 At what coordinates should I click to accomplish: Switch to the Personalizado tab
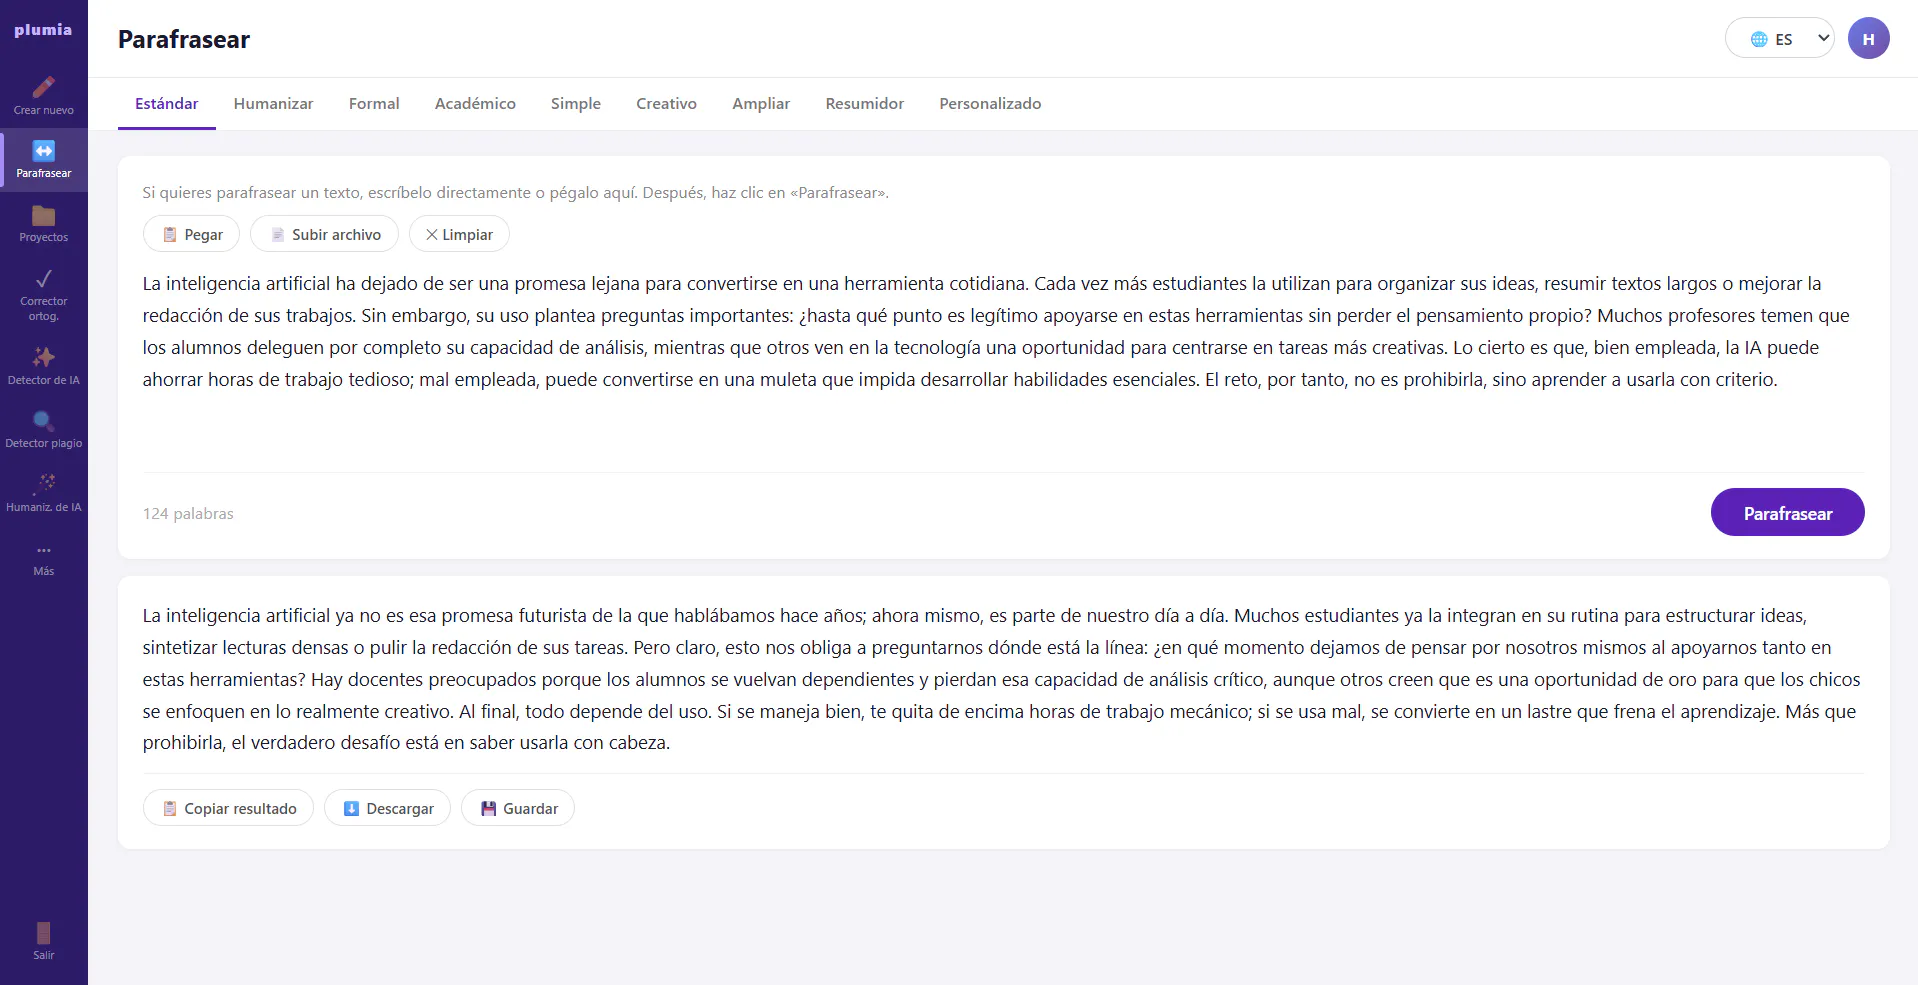(x=990, y=104)
